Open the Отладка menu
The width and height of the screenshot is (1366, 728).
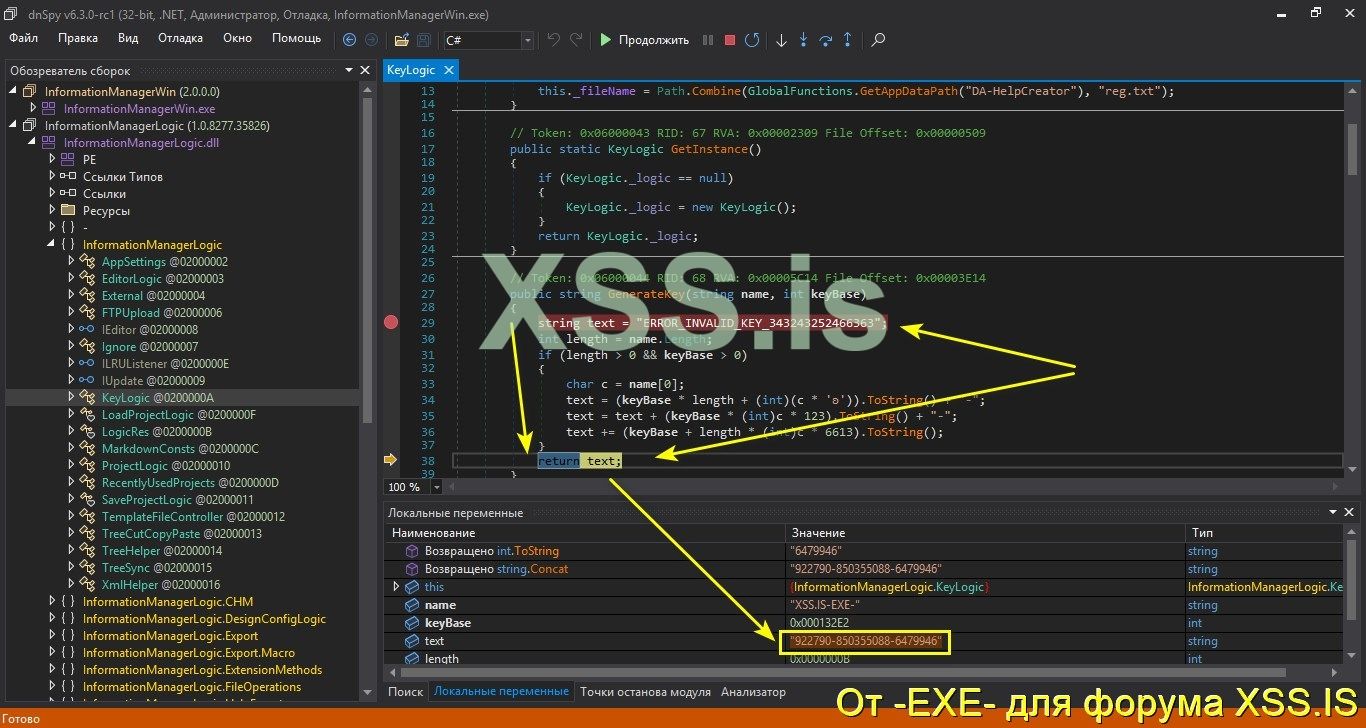click(180, 38)
